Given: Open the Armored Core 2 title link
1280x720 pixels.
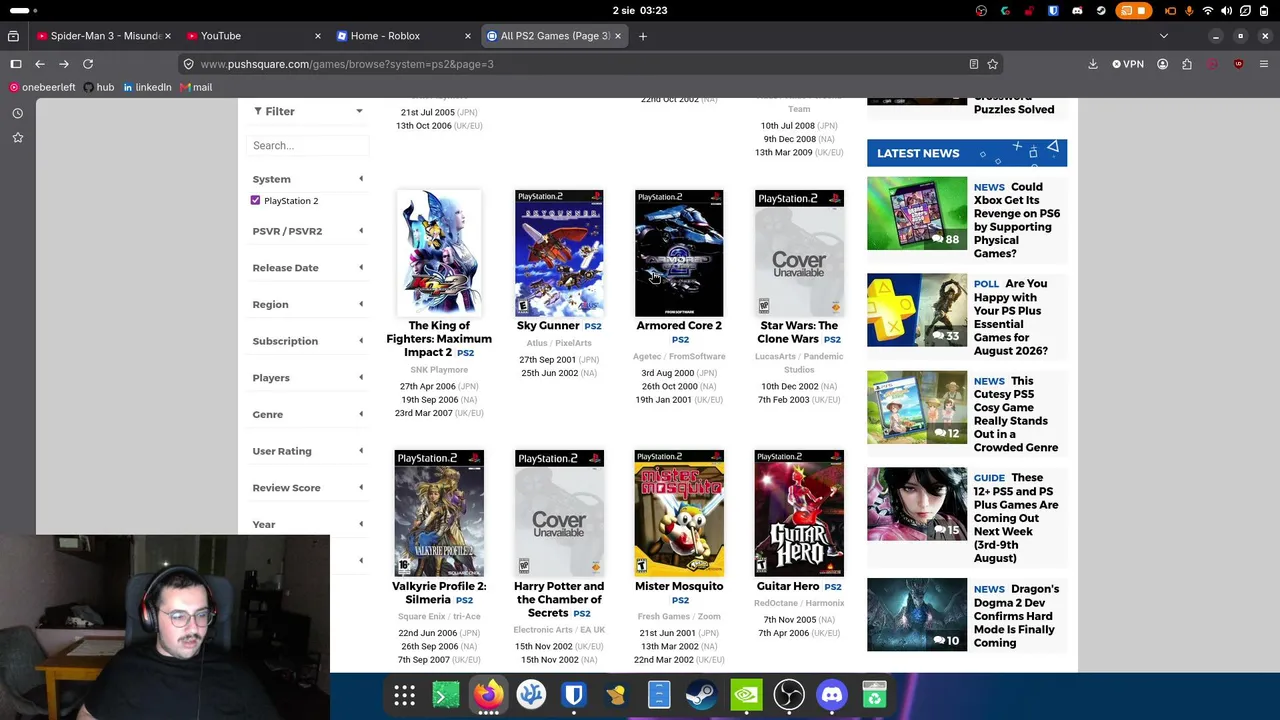Looking at the screenshot, I should tap(679, 326).
